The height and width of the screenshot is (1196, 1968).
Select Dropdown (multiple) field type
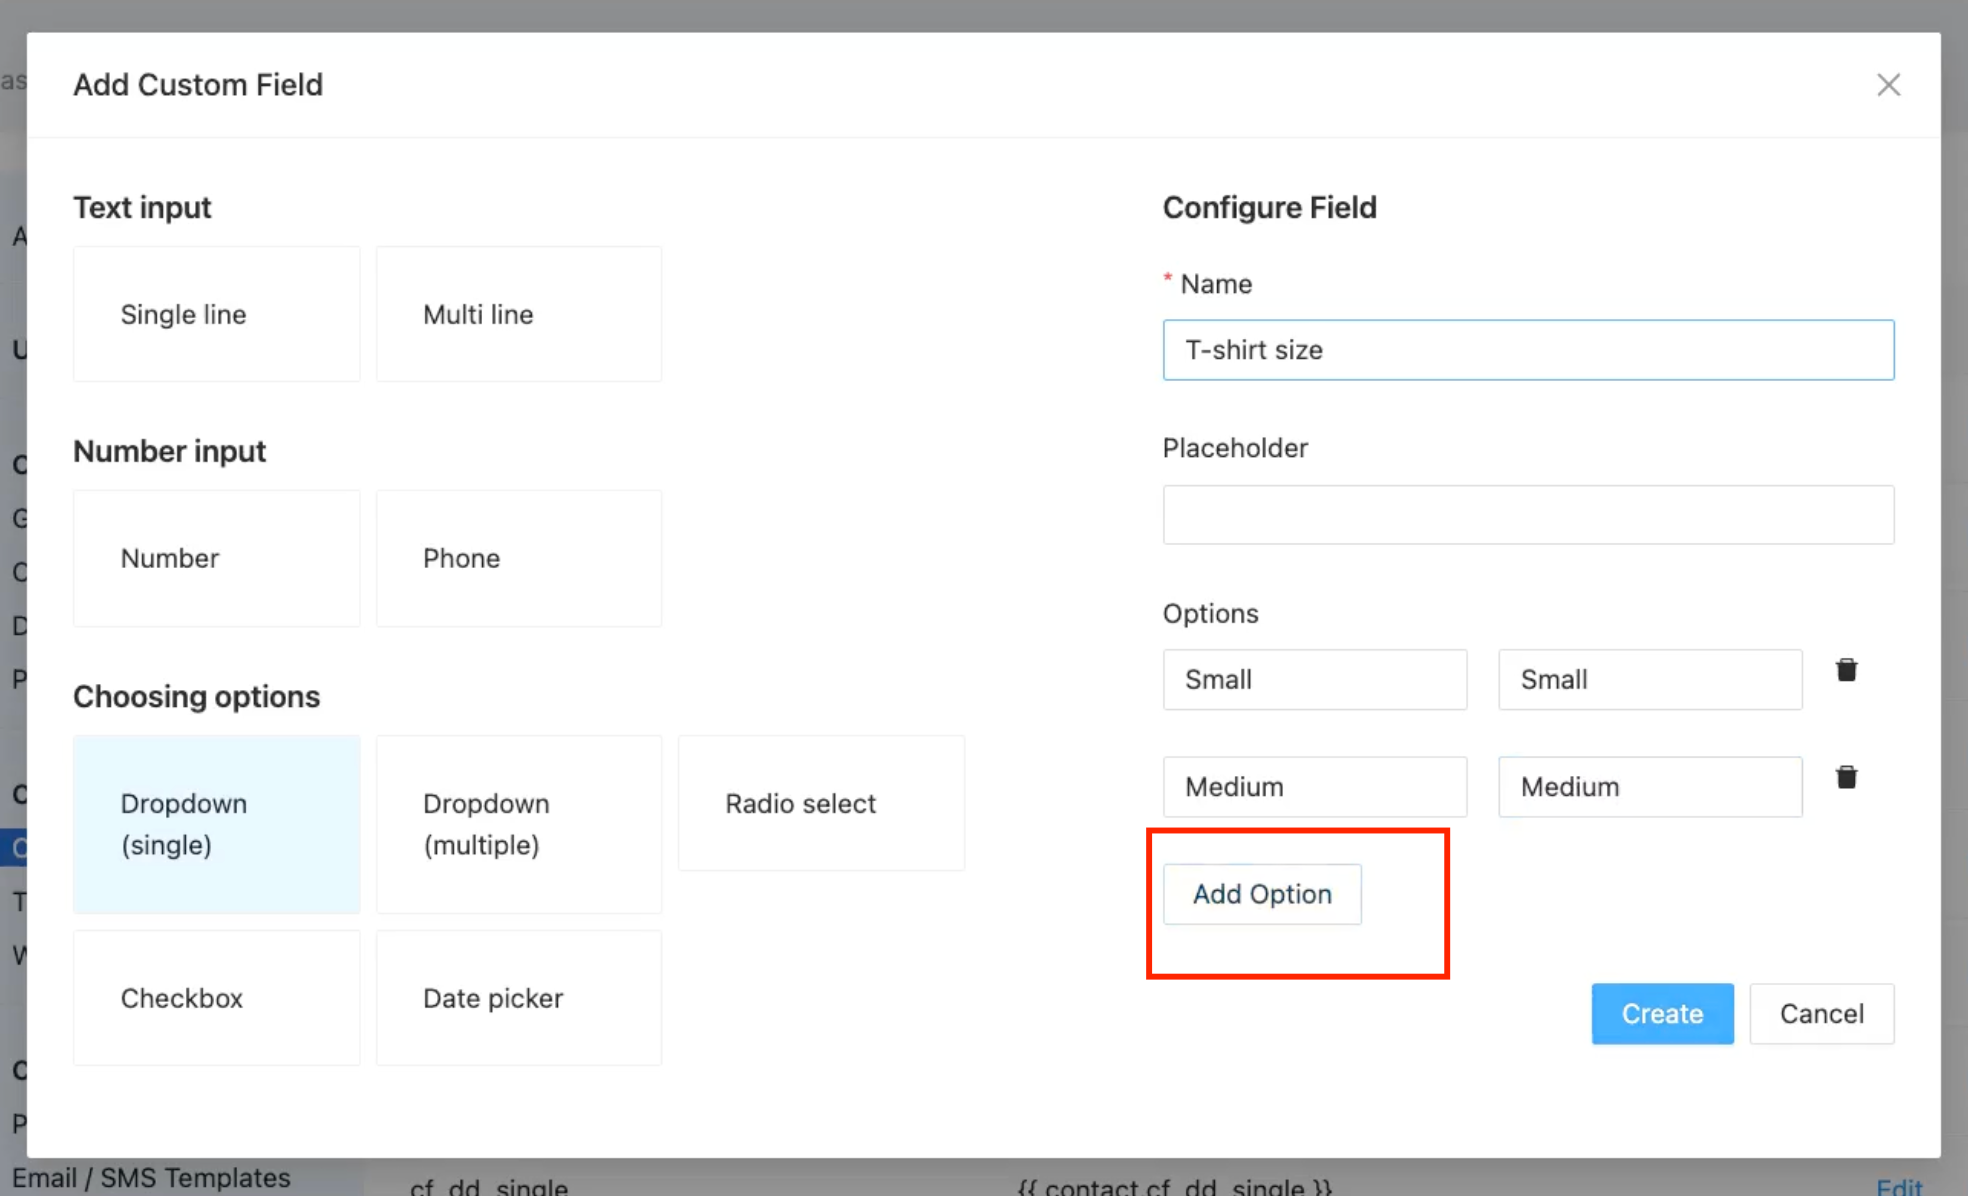[518, 824]
